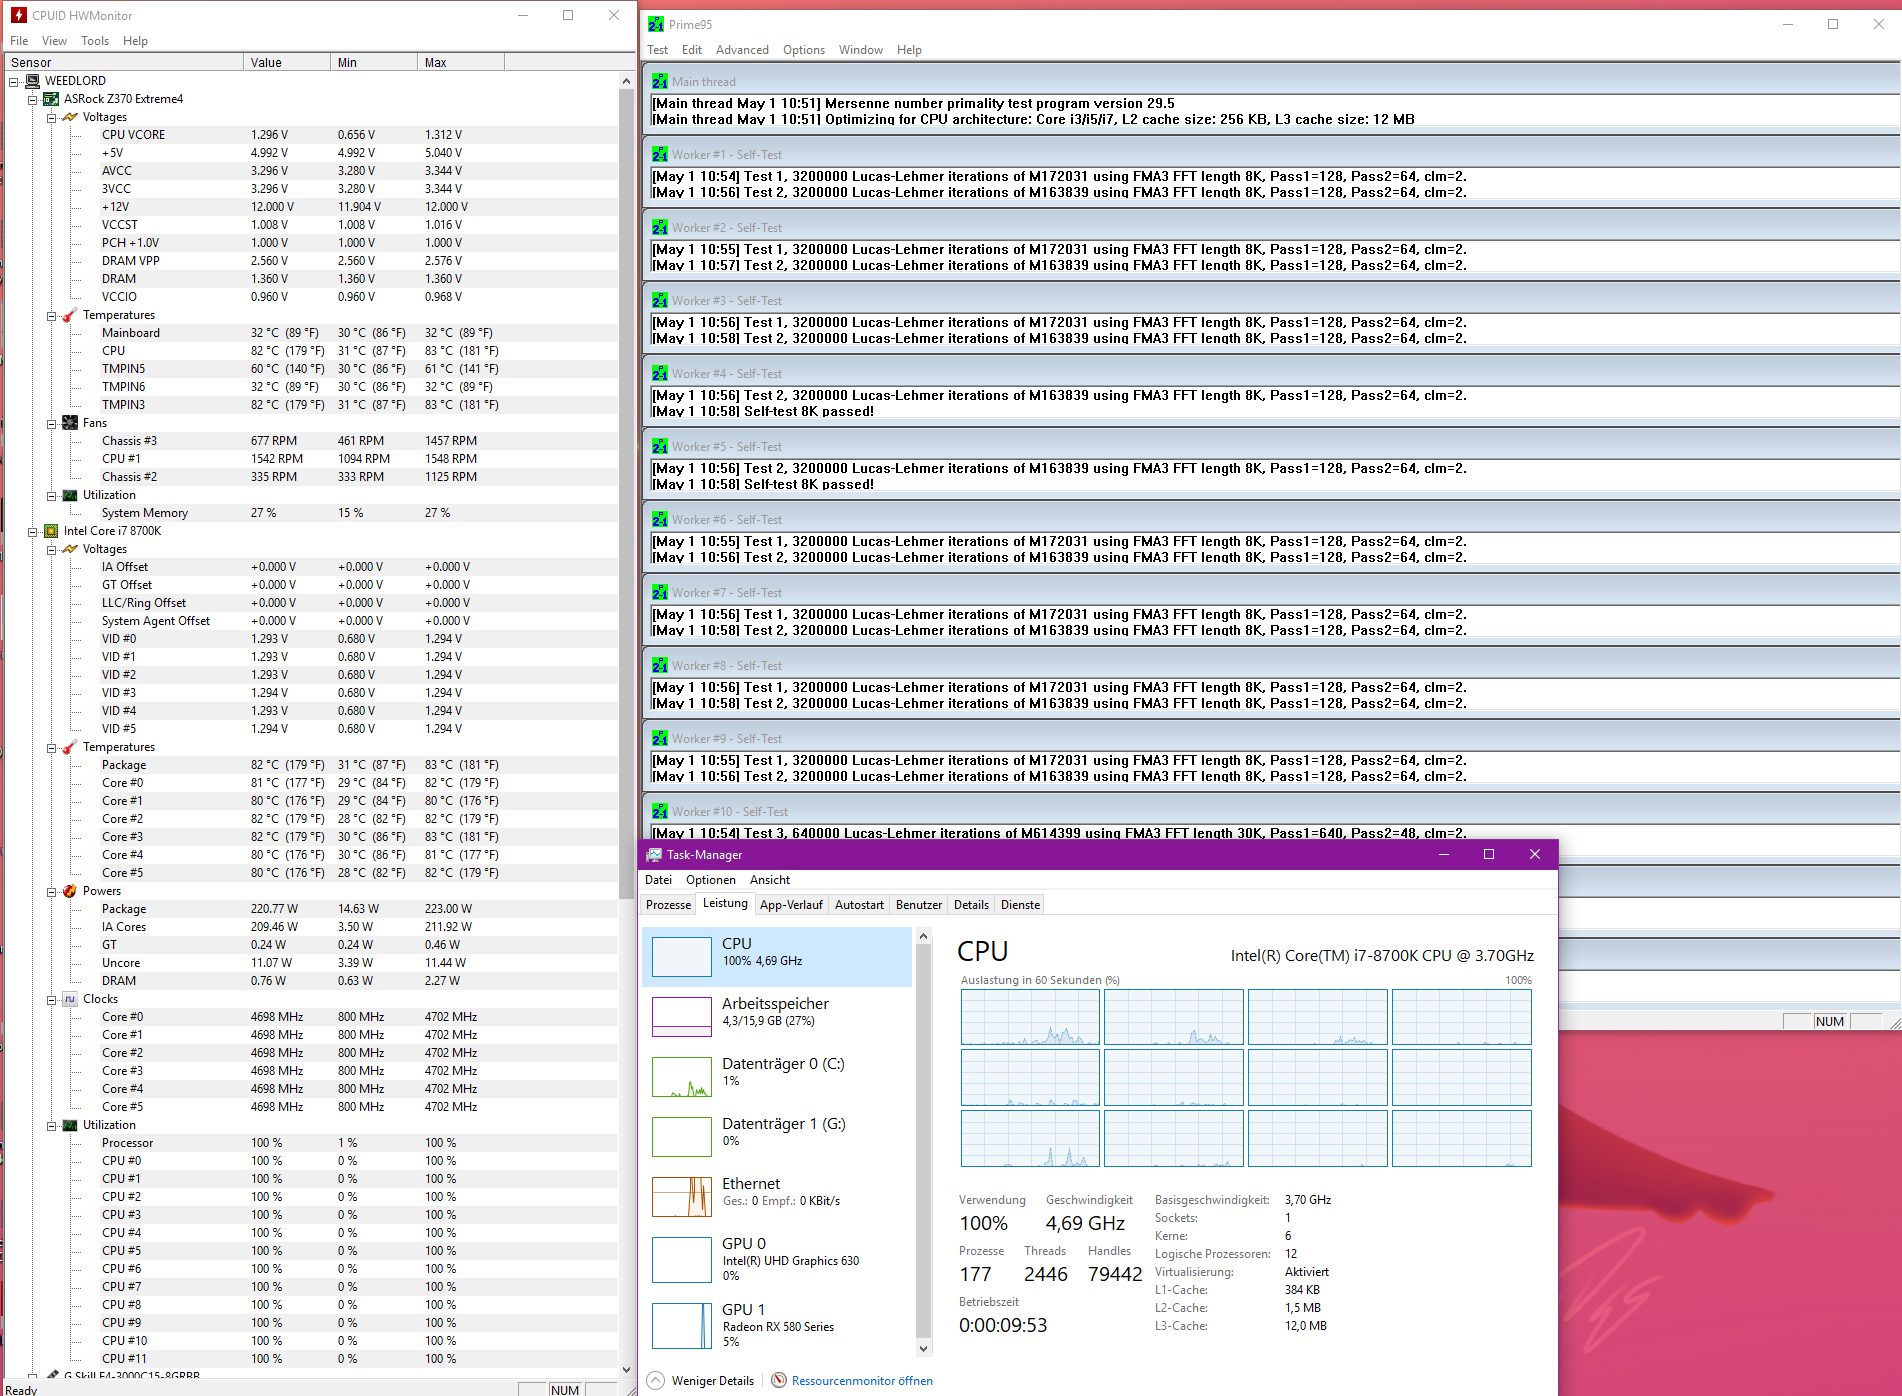Click the WEEDLORD computer icon in HWMonitor
This screenshot has height=1396, width=1902.
32,81
